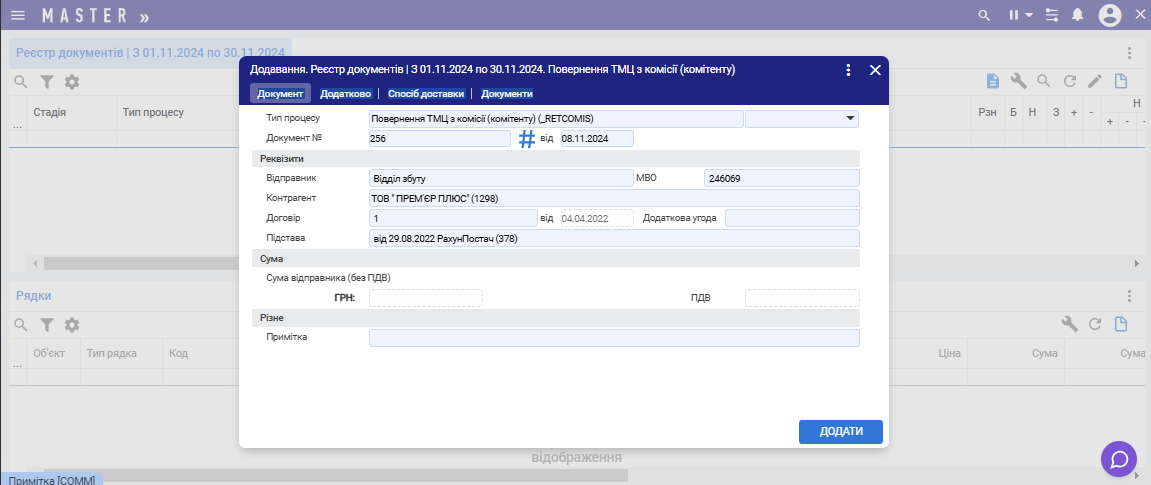
Task: Click the pause icon in the top bar
Action: (x=1013, y=15)
